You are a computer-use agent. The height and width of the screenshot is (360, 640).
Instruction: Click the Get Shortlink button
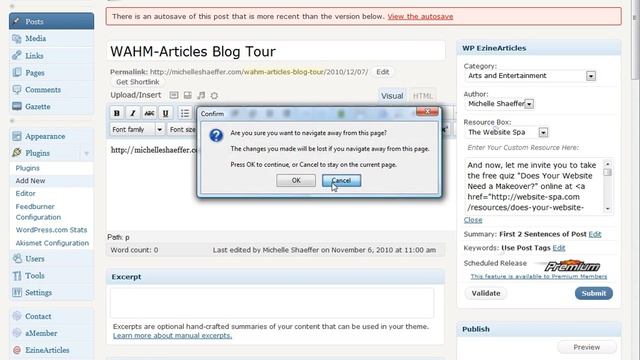138,82
